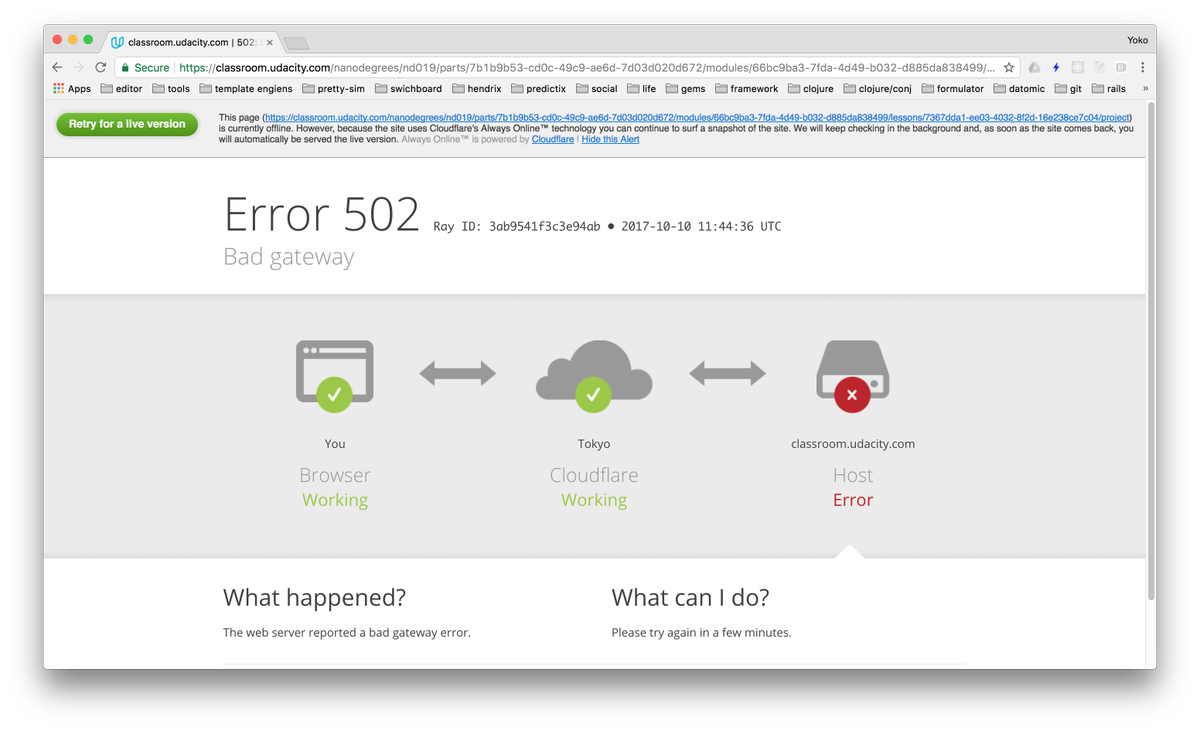
Task: Click the arrow between Cloudflare and host
Action: tap(727, 373)
